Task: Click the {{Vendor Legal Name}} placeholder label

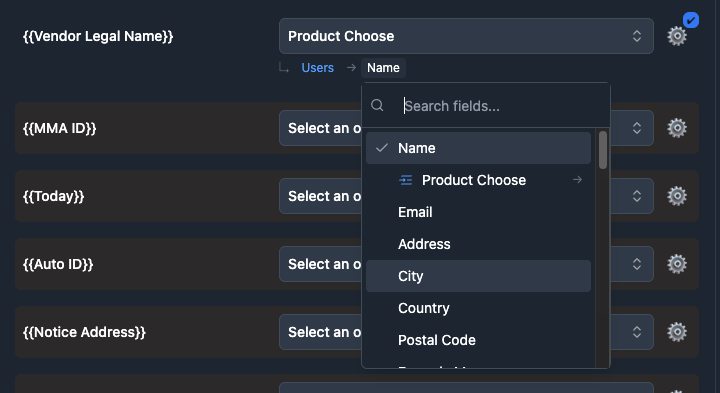Action: pyautogui.click(x=98, y=36)
